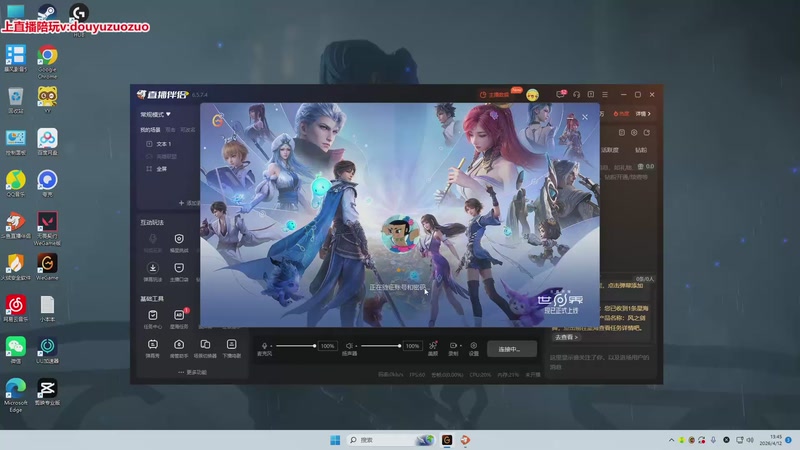Click 去查看 link in notification
The height and width of the screenshot is (450, 800).
(566, 337)
